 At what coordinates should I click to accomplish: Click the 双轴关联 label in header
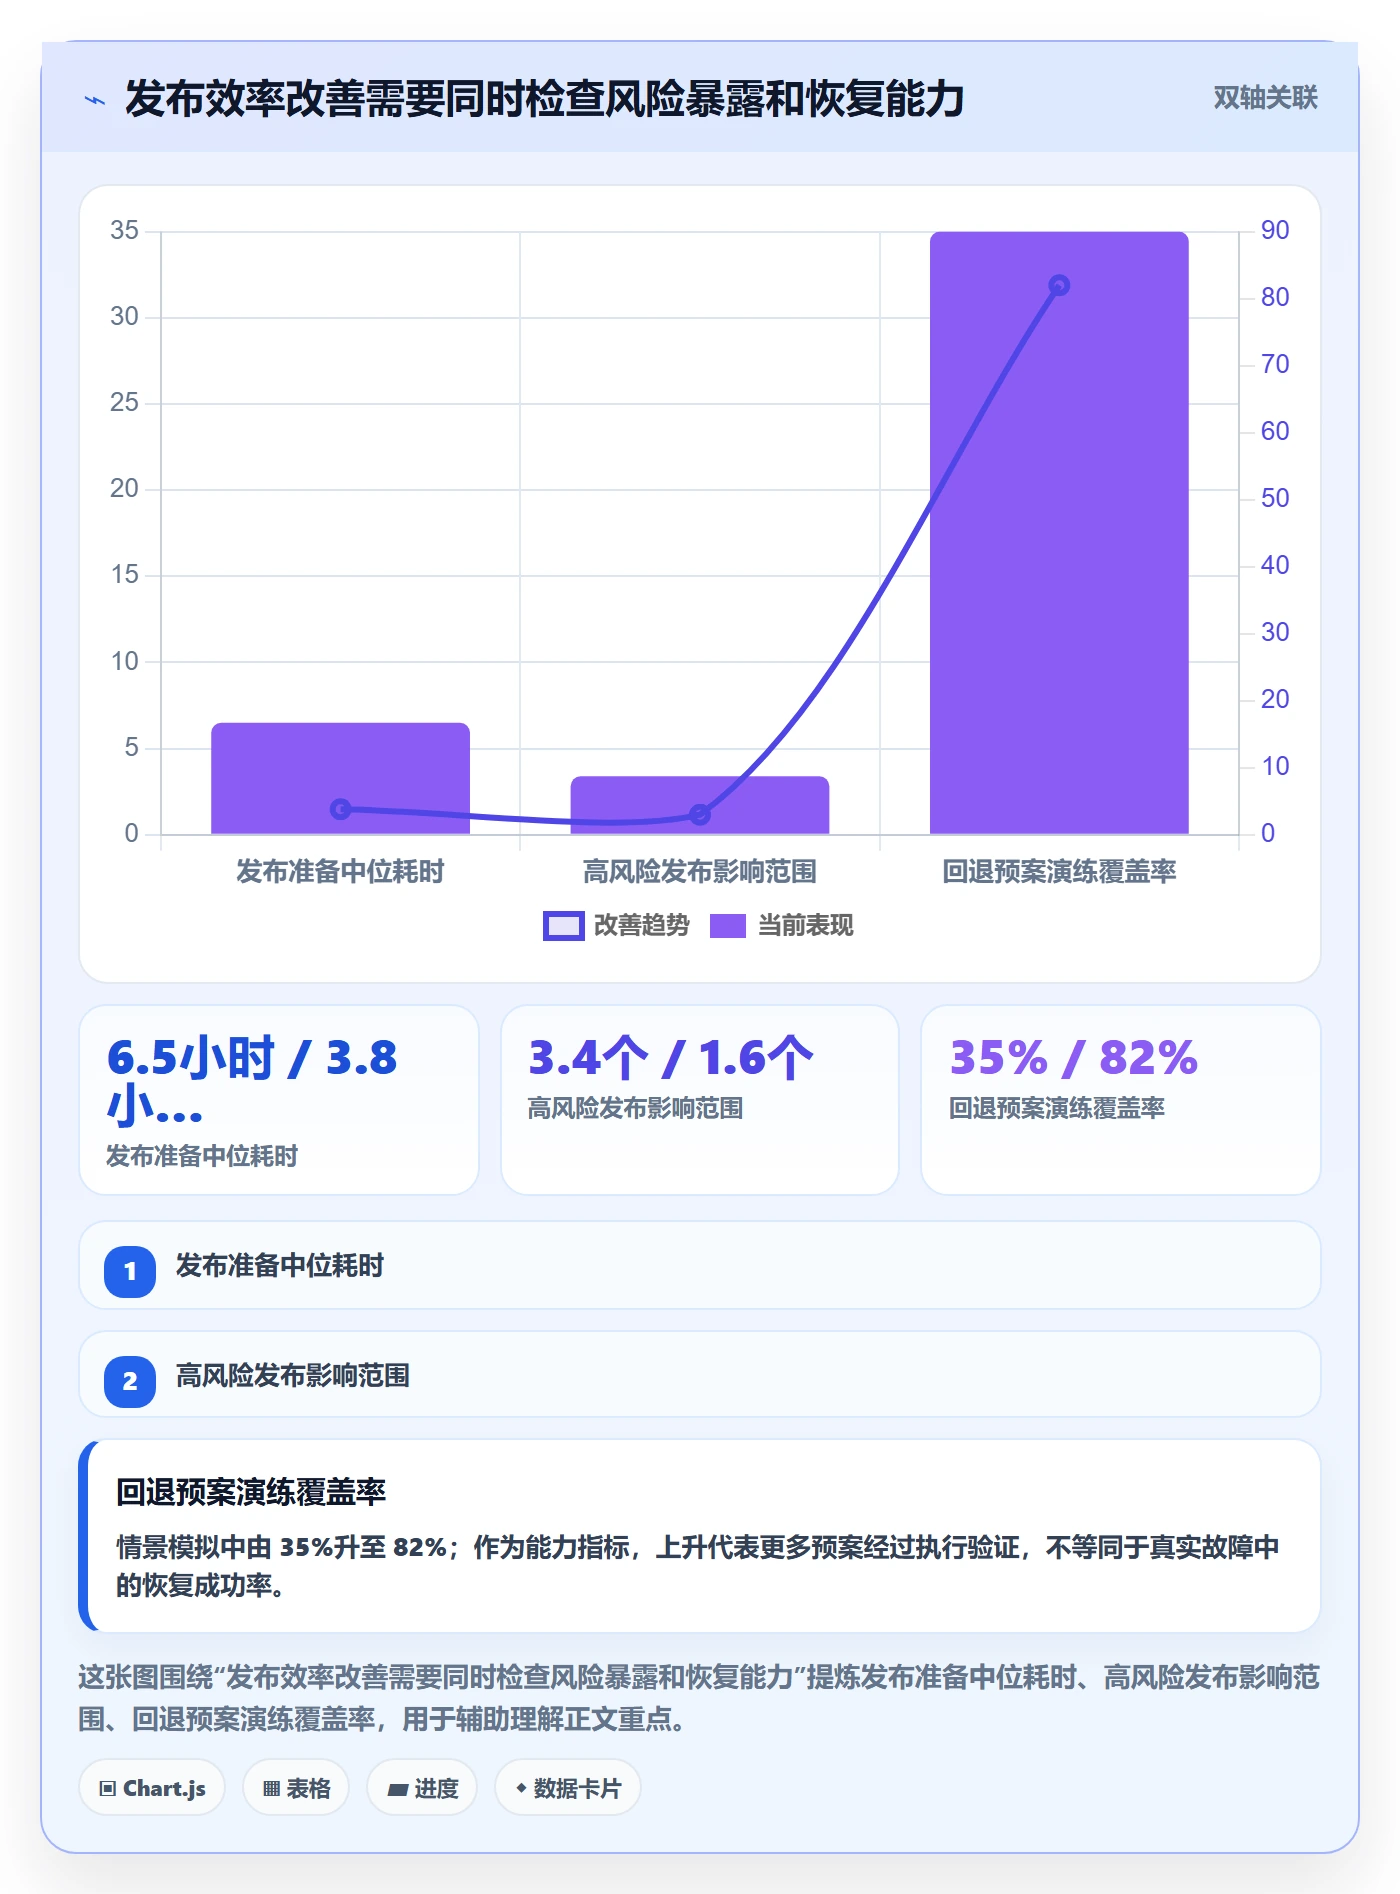pyautogui.click(x=1265, y=97)
